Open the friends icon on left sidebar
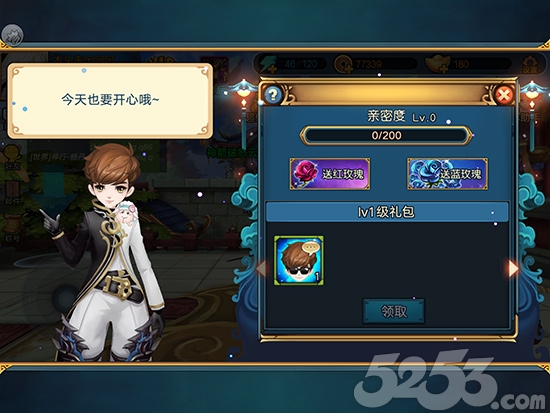Image resolution: width=550 pixels, height=413 pixels. (12, 157)
